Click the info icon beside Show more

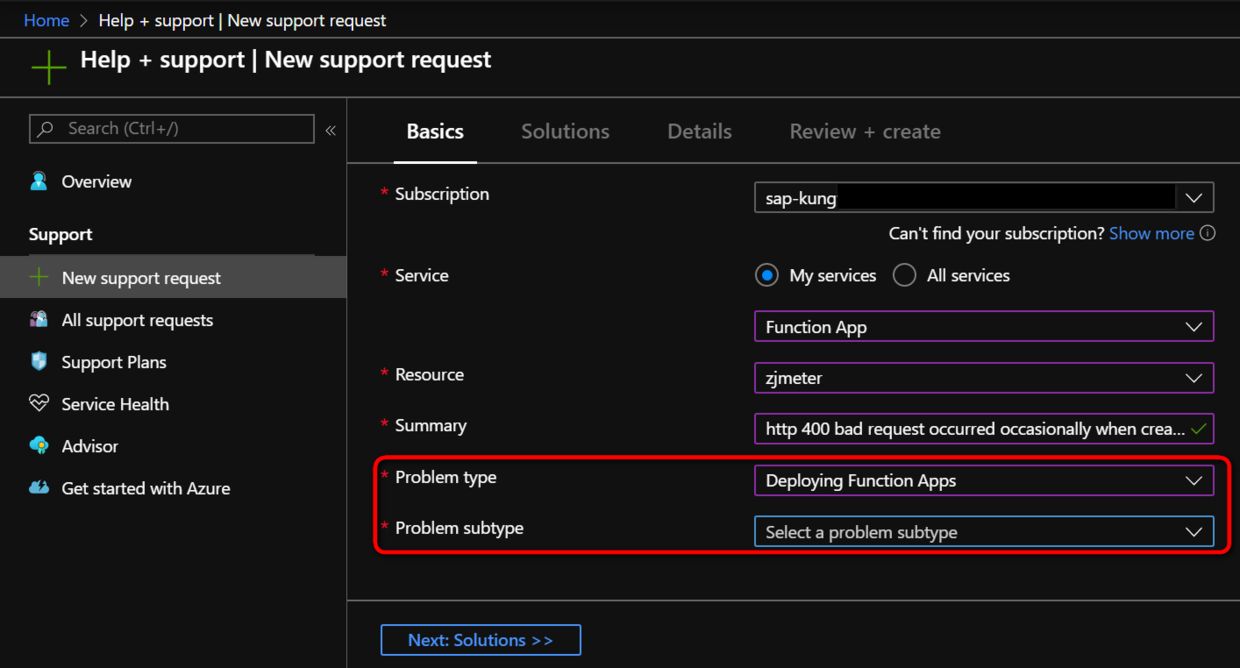pyautogui.click(x=1207, y=233)
